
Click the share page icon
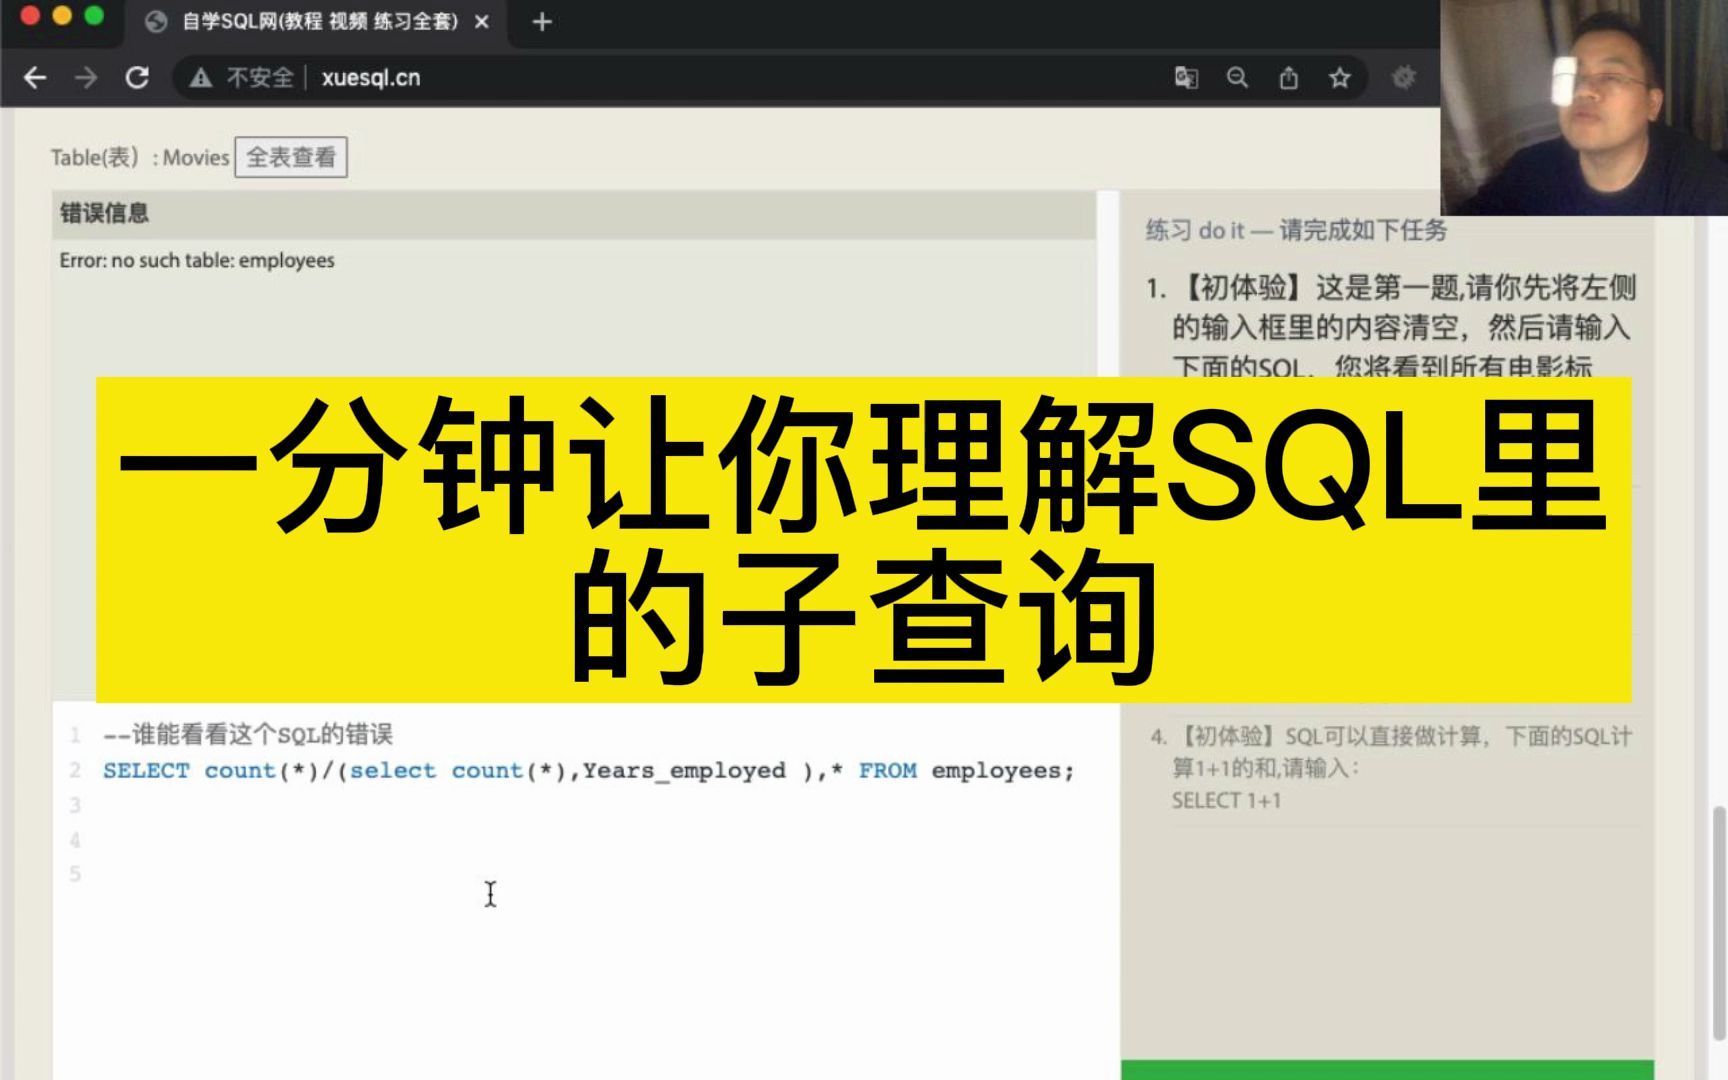point(1289,78)
